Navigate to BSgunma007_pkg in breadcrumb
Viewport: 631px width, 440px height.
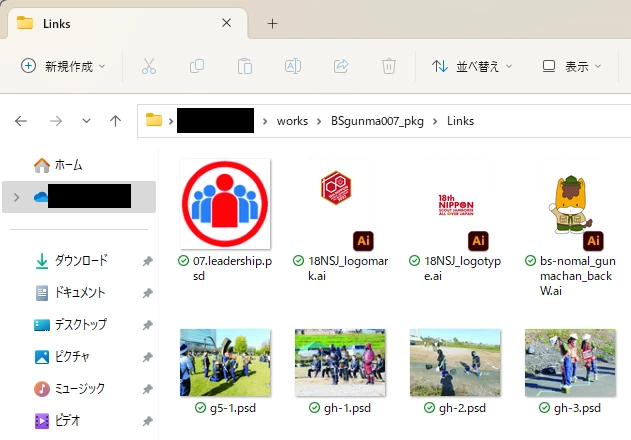click(x=377, y=121)
